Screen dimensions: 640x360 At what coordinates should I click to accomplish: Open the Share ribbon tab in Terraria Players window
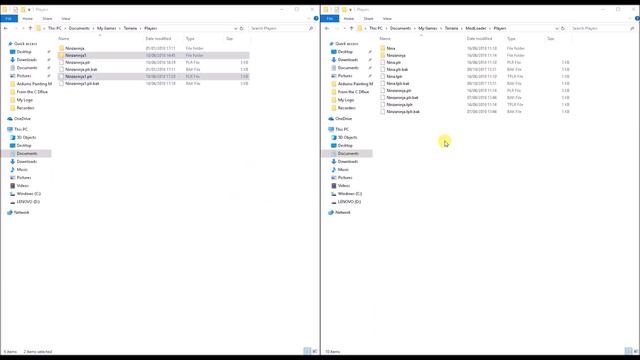tap(47, 18)
